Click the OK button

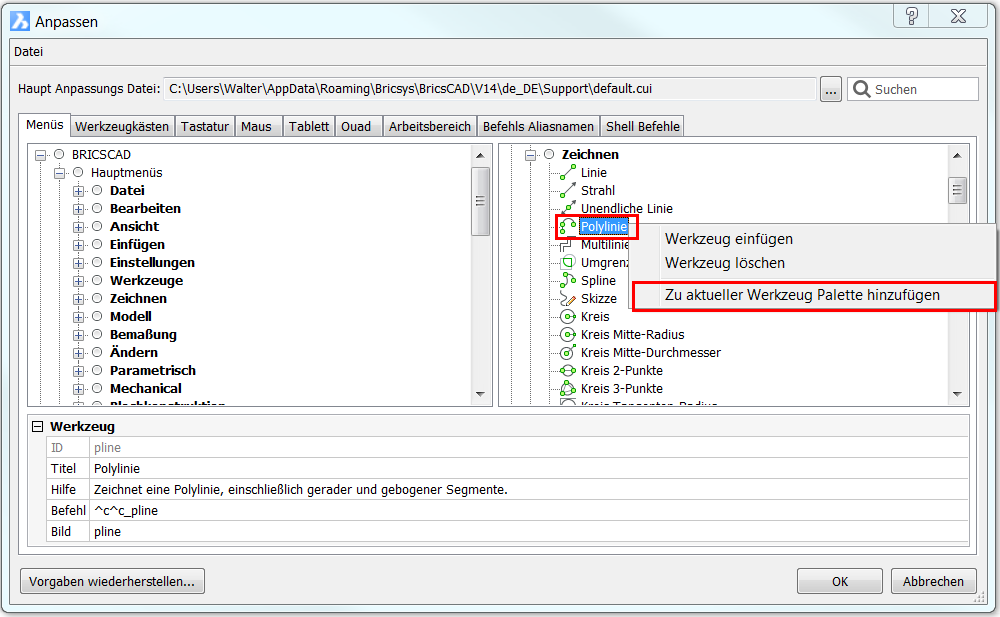point(839,581)
